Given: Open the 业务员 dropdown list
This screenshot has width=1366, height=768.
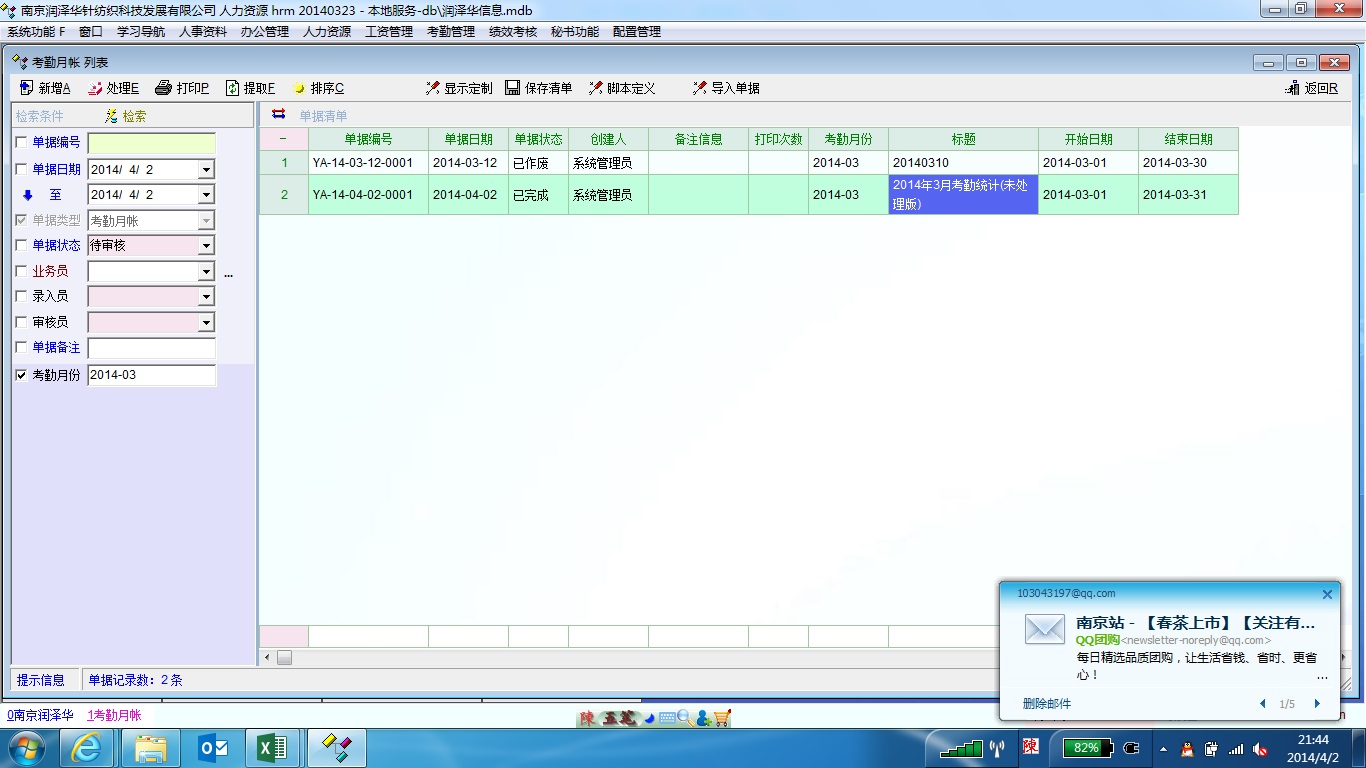Looking at the screenshot, I should [x=206, y=272].
